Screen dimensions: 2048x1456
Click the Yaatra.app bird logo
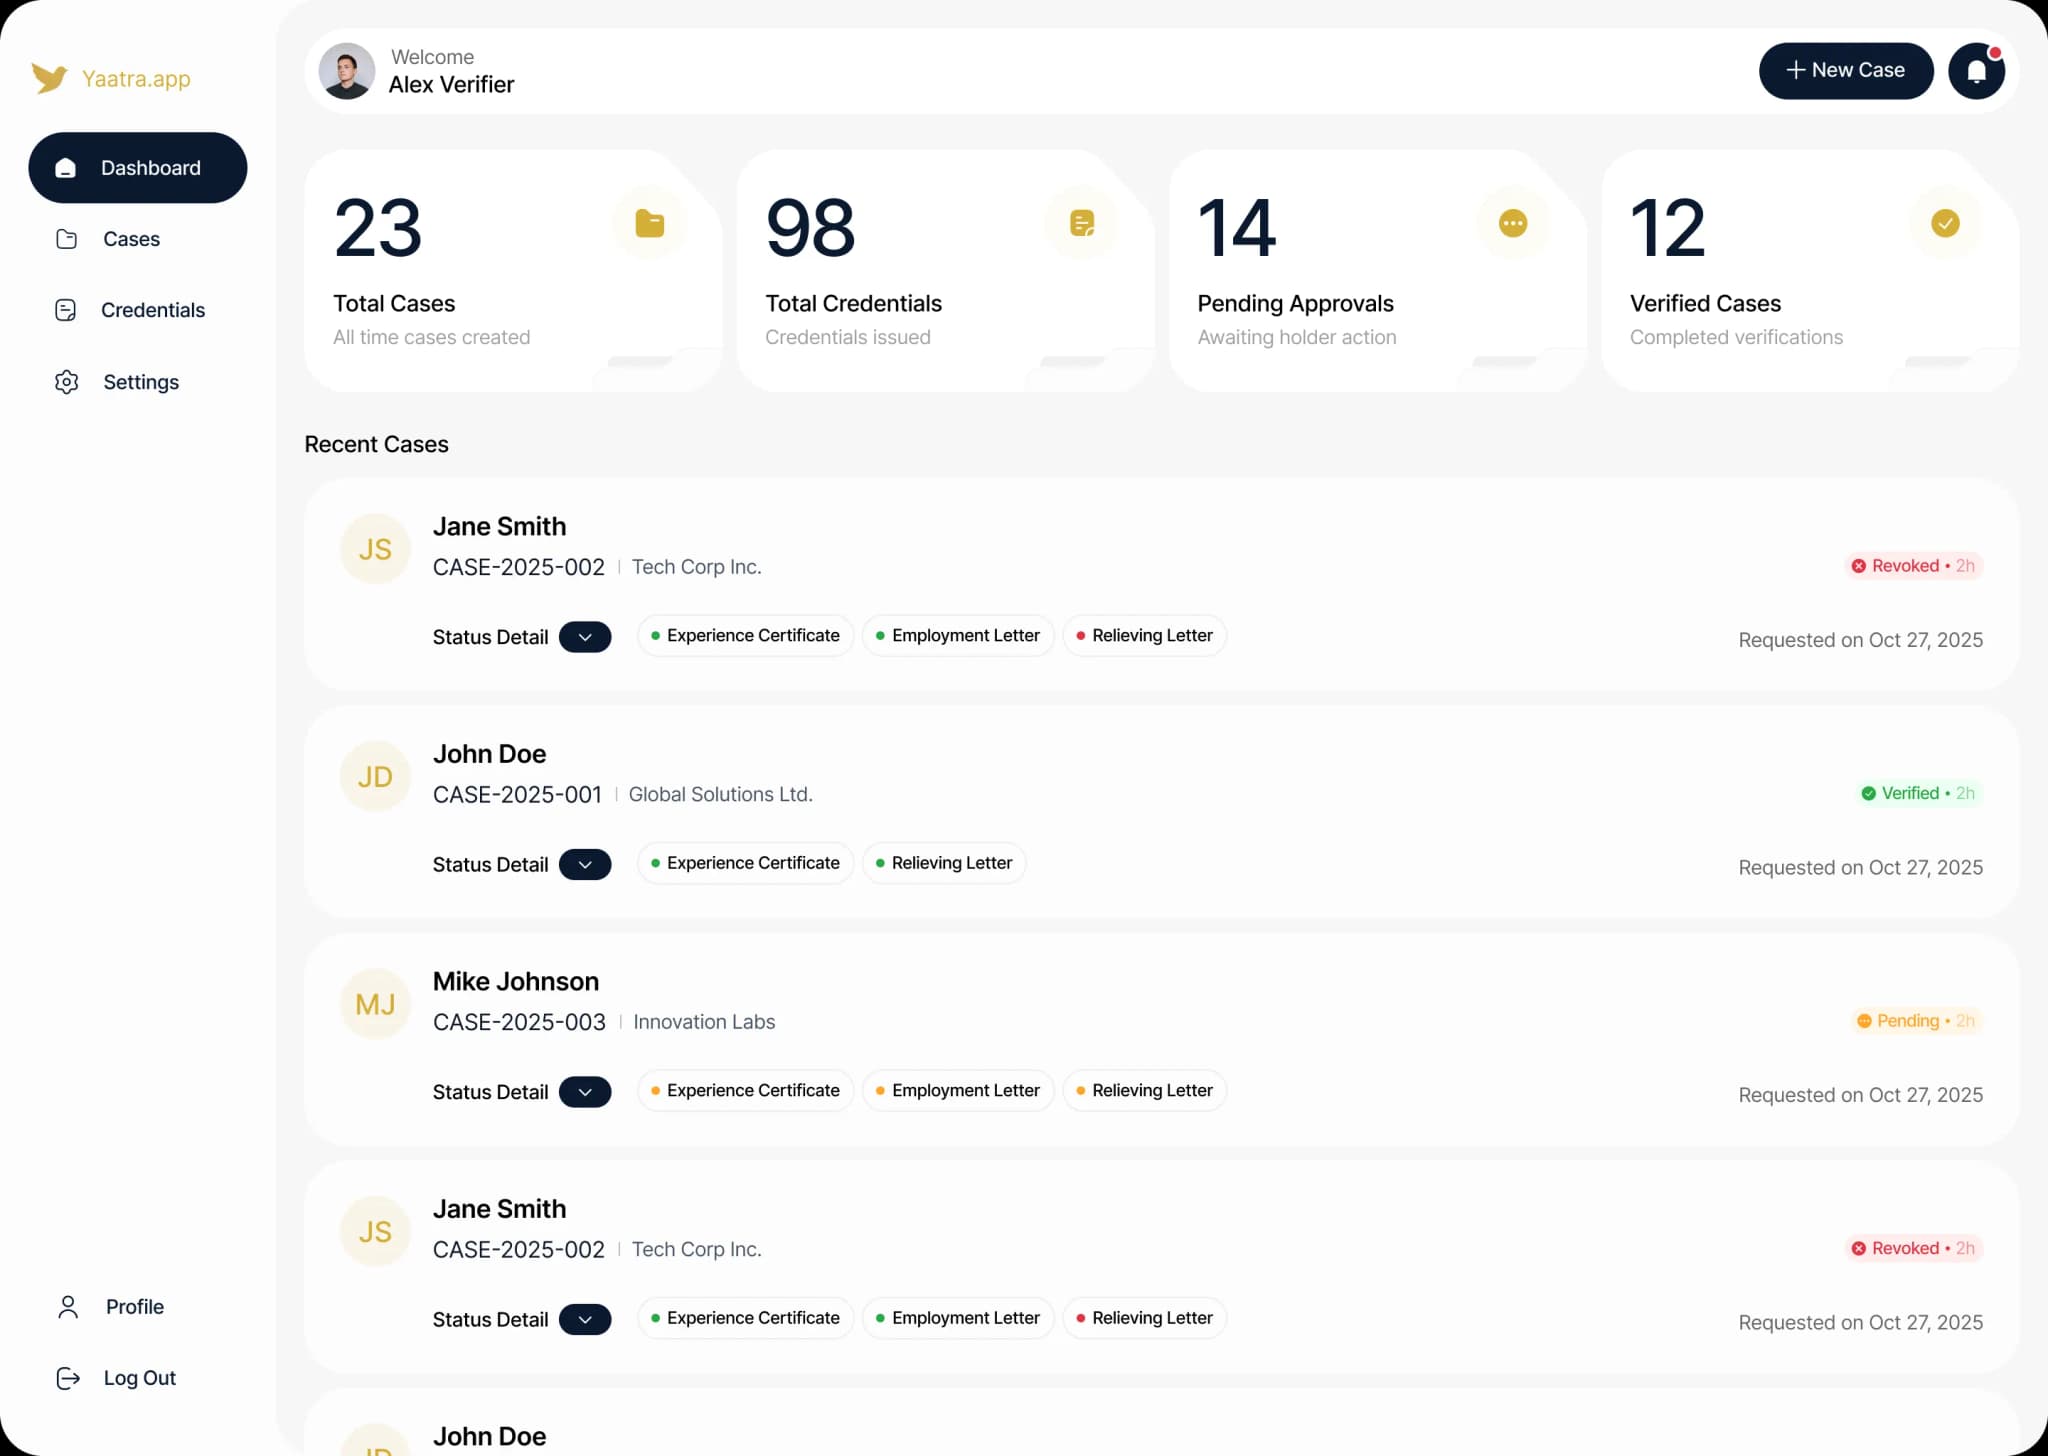(x=49, y=78)
